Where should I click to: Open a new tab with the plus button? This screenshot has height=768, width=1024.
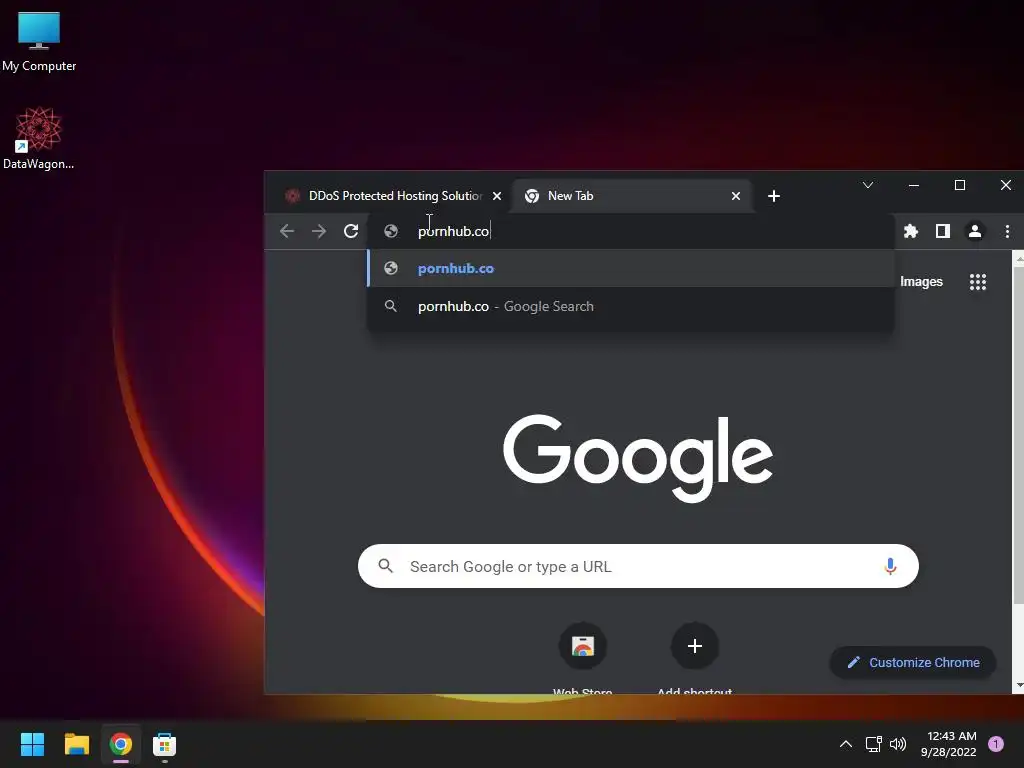[774, 196]
